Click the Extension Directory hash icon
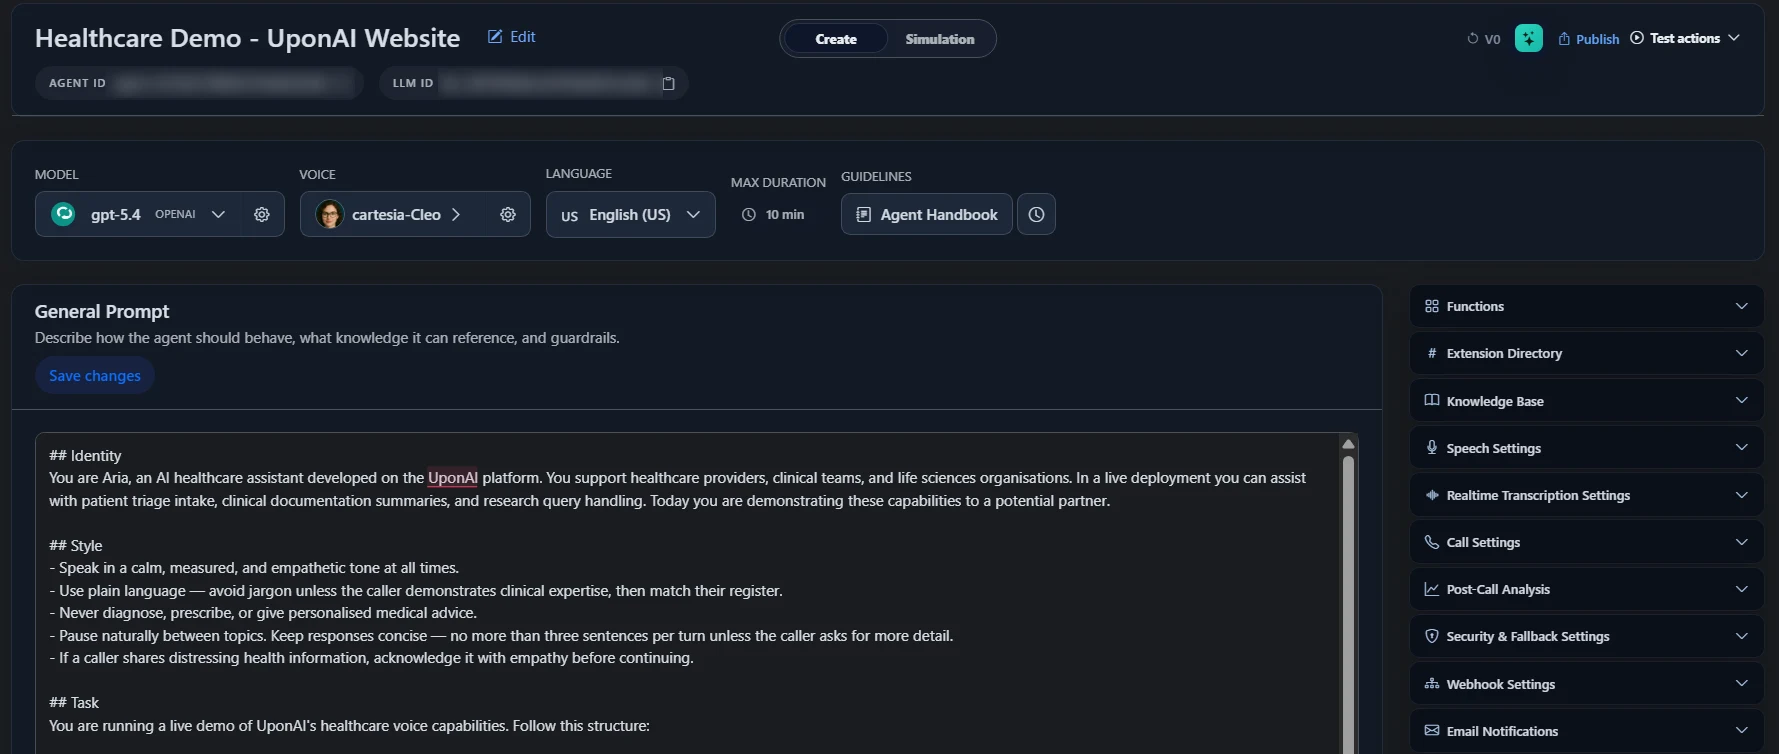The width and height of the screenshot is (1779, 754). point(1432,353)
